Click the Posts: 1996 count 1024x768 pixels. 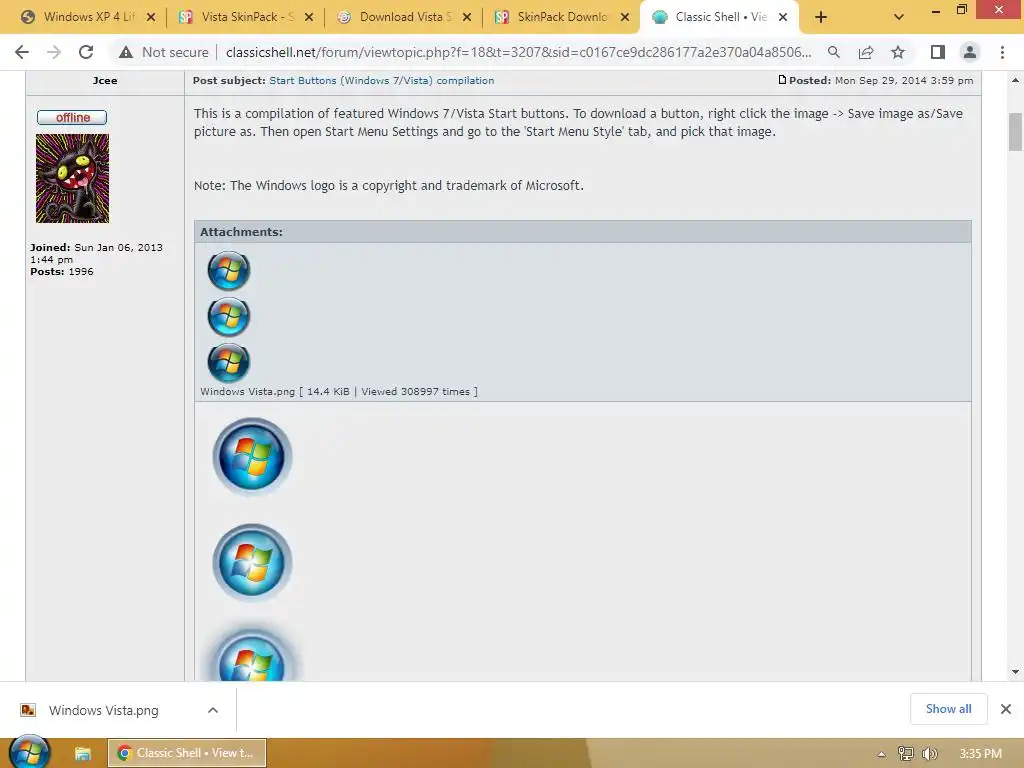coord(61,272)
